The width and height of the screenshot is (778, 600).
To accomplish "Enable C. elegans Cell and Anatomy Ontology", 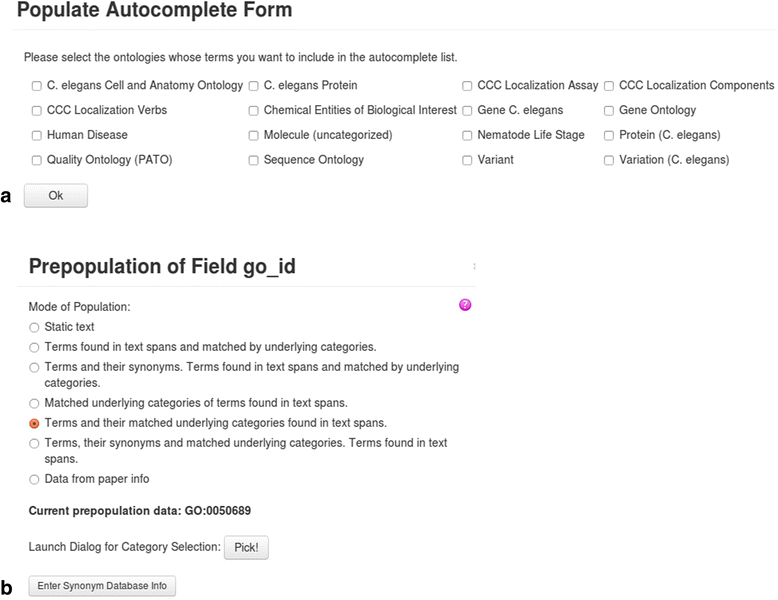I will tap(37, 86).
